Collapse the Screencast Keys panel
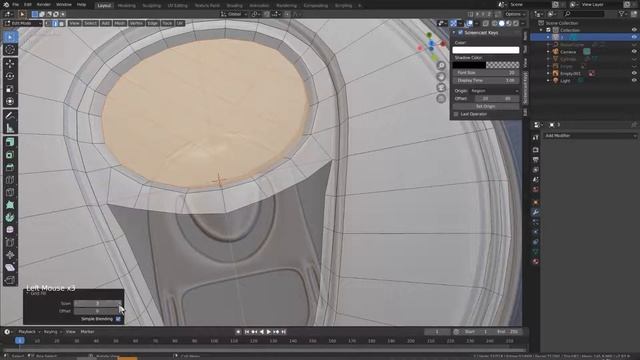640x360 pixels. 454,33
